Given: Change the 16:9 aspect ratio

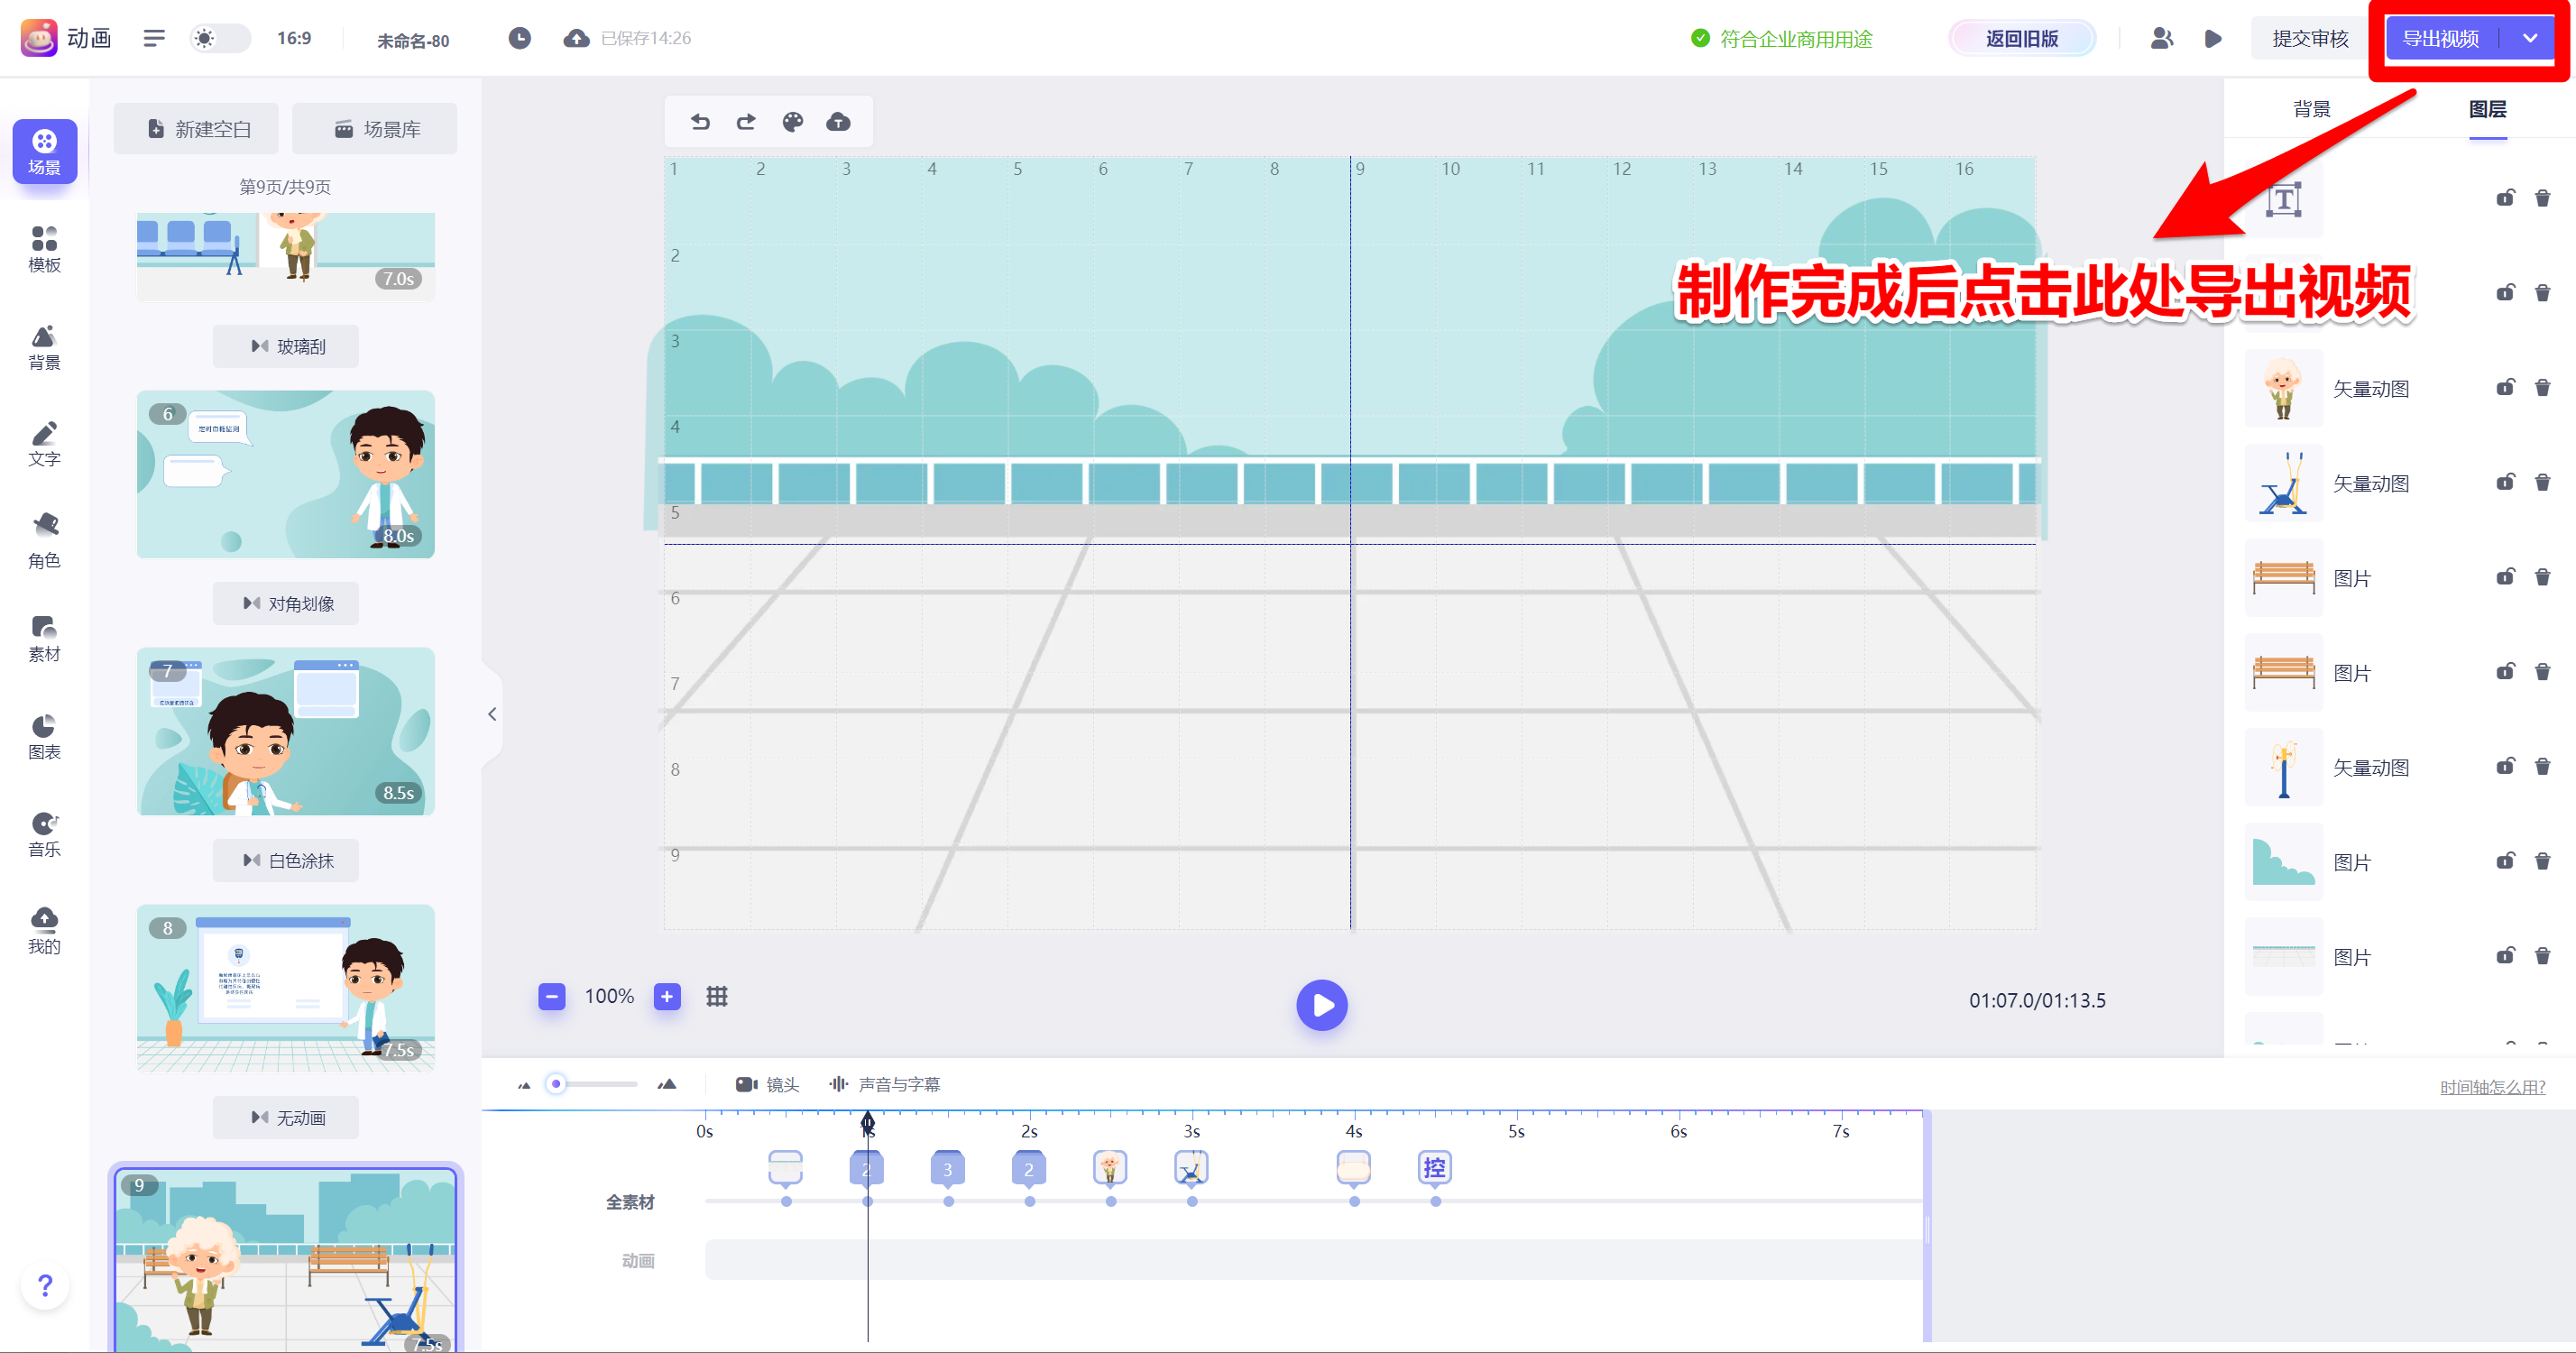Looking at the screenshot, I should coord(294,38).
